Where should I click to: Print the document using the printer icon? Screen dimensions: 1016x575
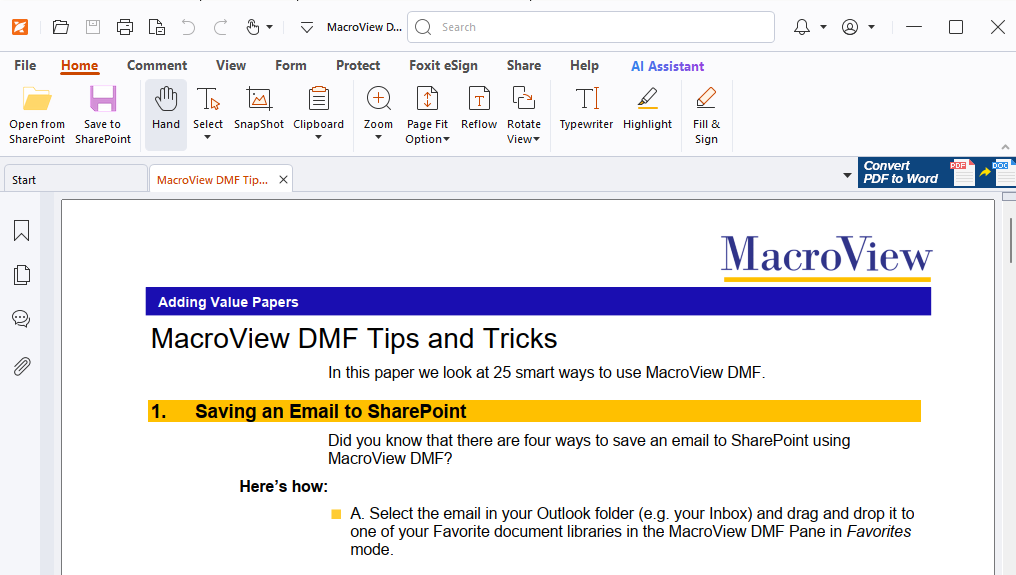coord(124,27)
